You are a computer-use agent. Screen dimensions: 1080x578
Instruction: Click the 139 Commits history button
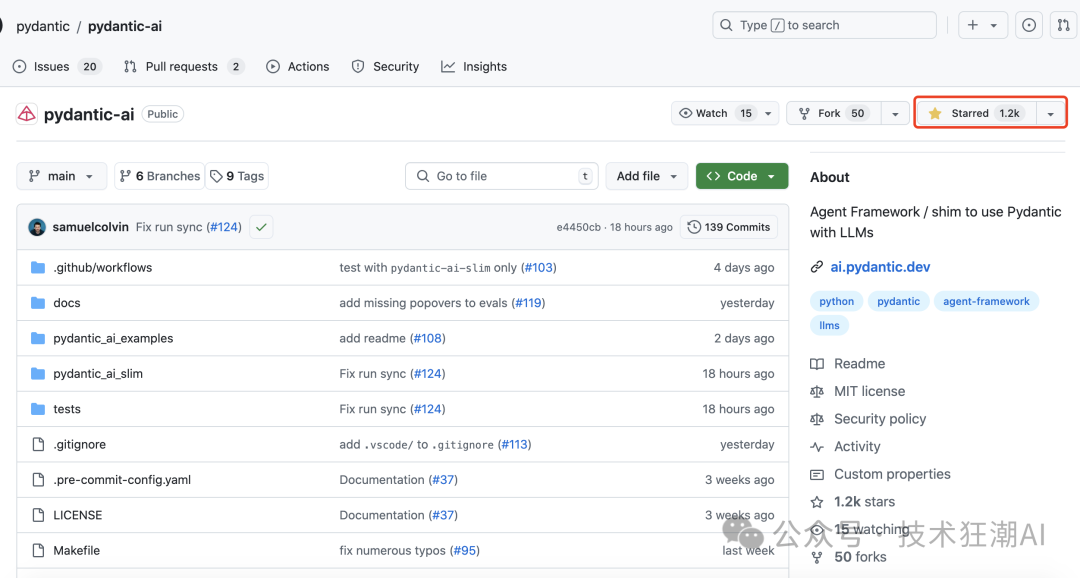[x=729, y=227]
